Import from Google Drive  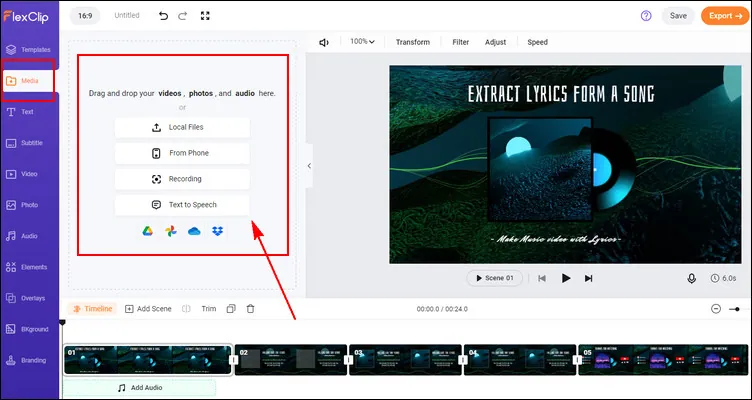pyautogui.click(x=148, y=231)
